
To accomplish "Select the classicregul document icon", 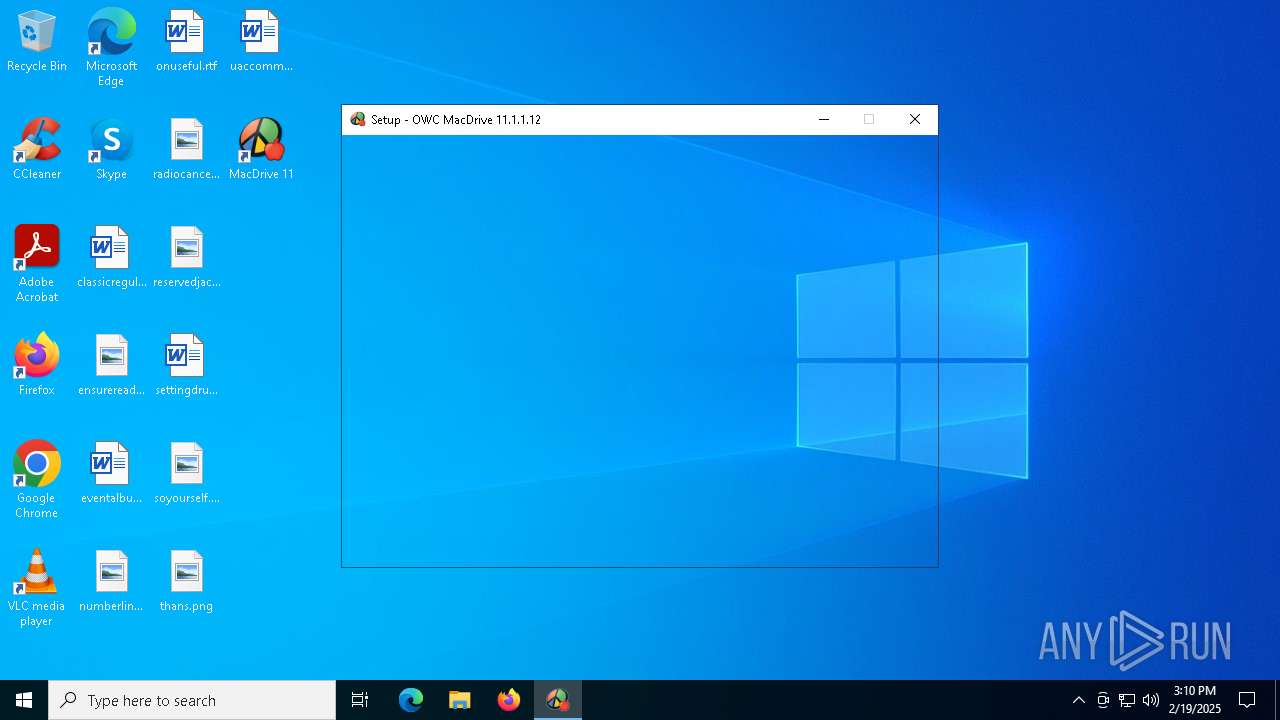I will [111, 258].
